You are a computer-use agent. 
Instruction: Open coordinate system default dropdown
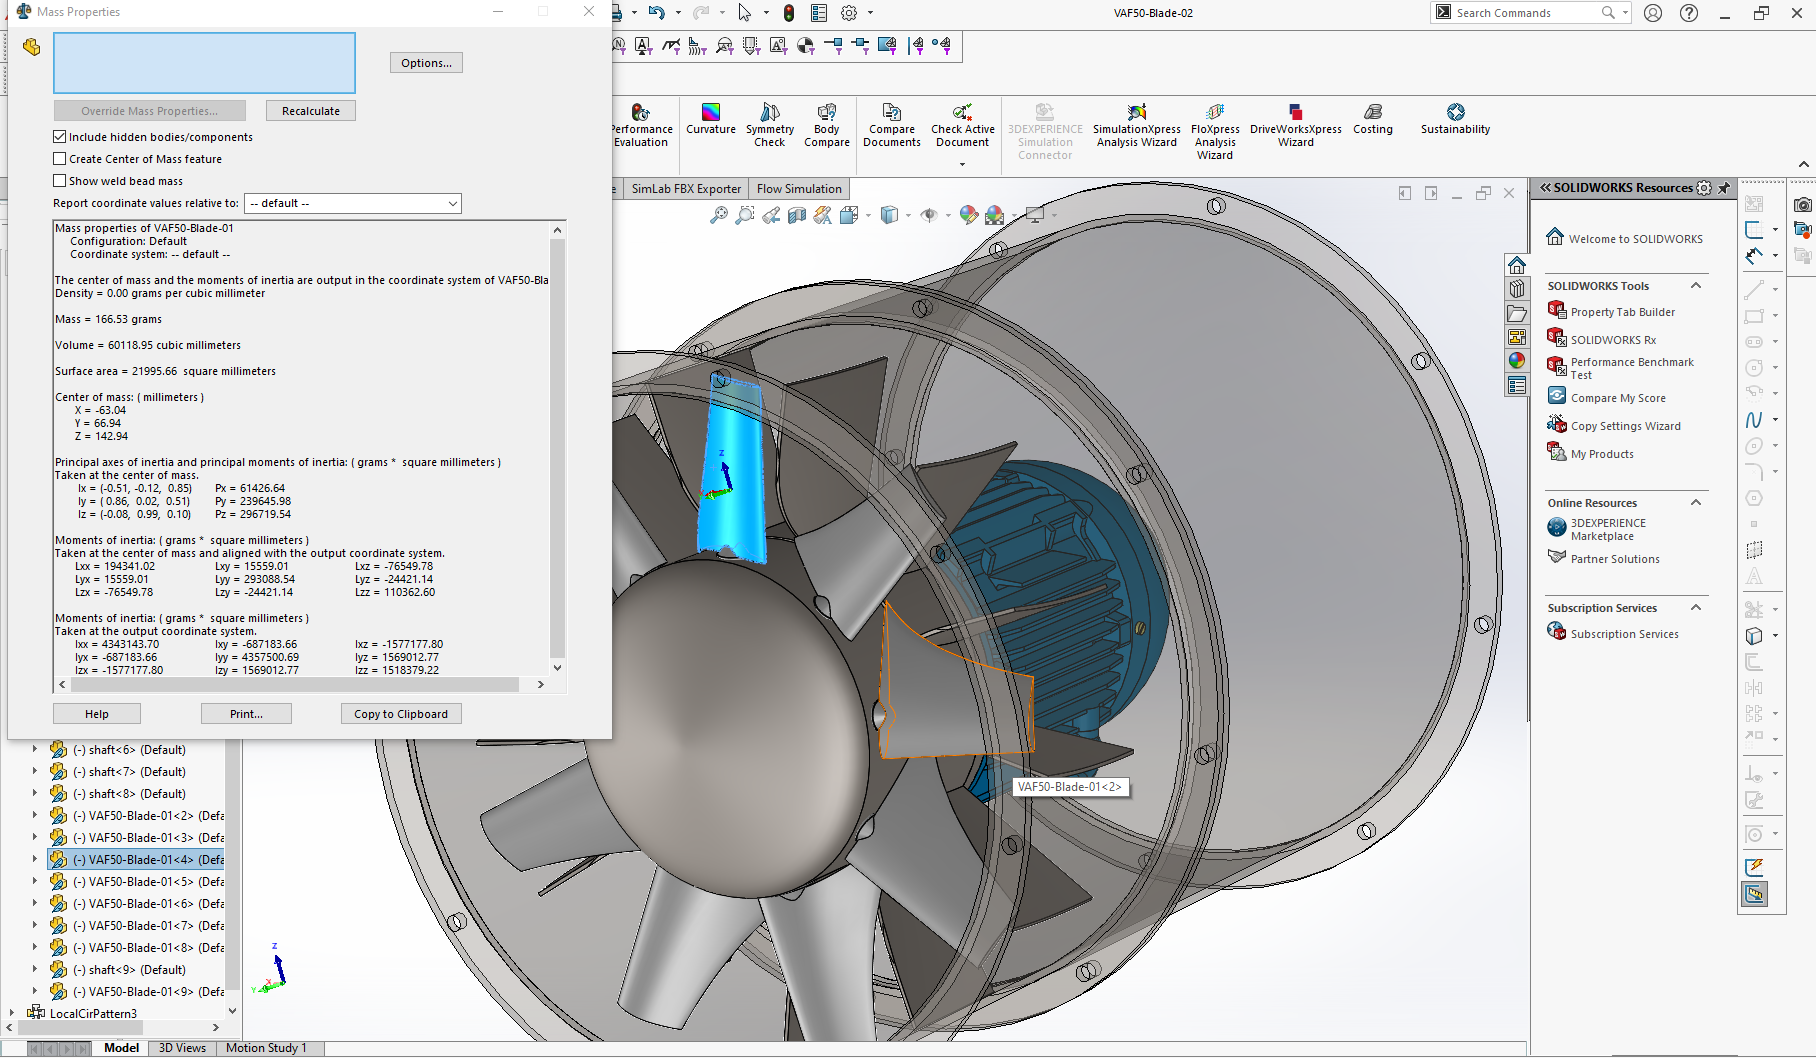[353, 203]
